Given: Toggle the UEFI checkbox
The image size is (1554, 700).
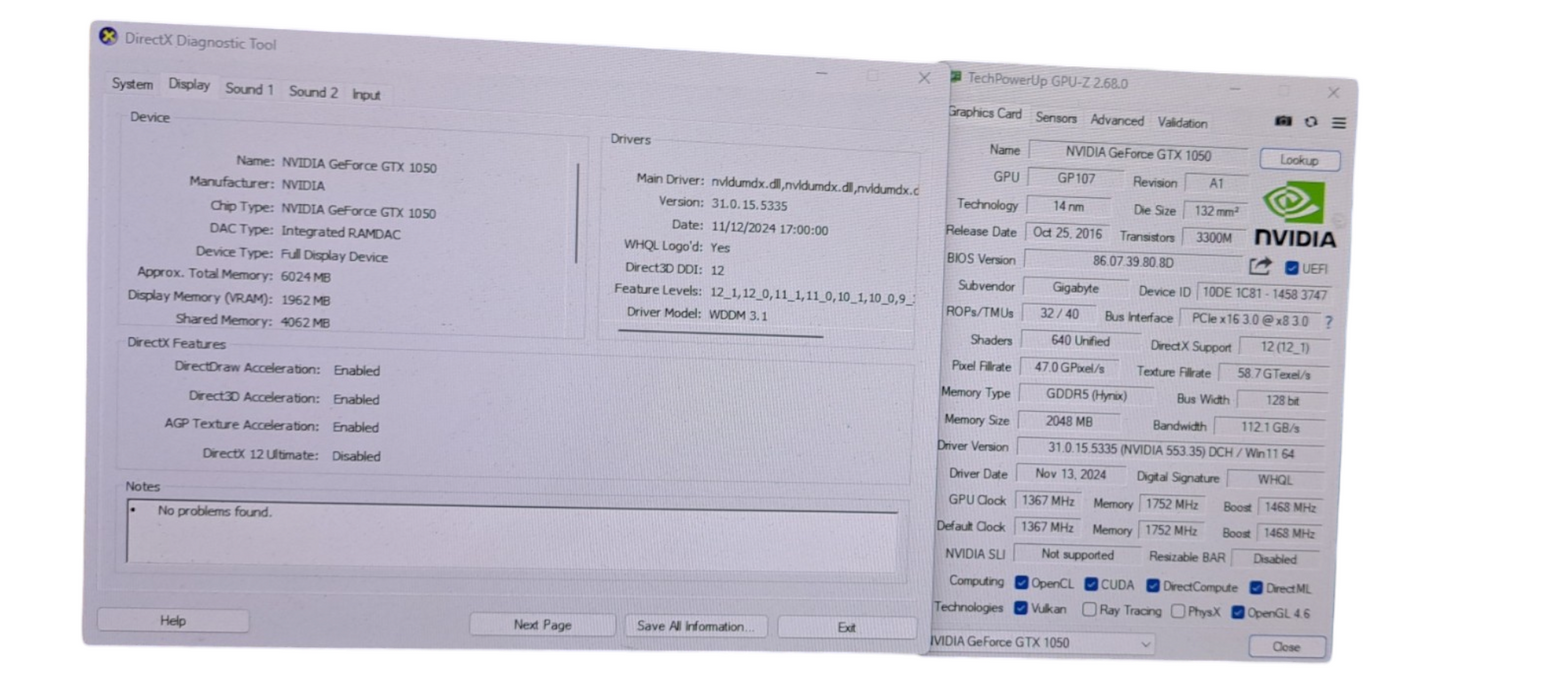Looking at the screenshot, I should click(1291, 268).
